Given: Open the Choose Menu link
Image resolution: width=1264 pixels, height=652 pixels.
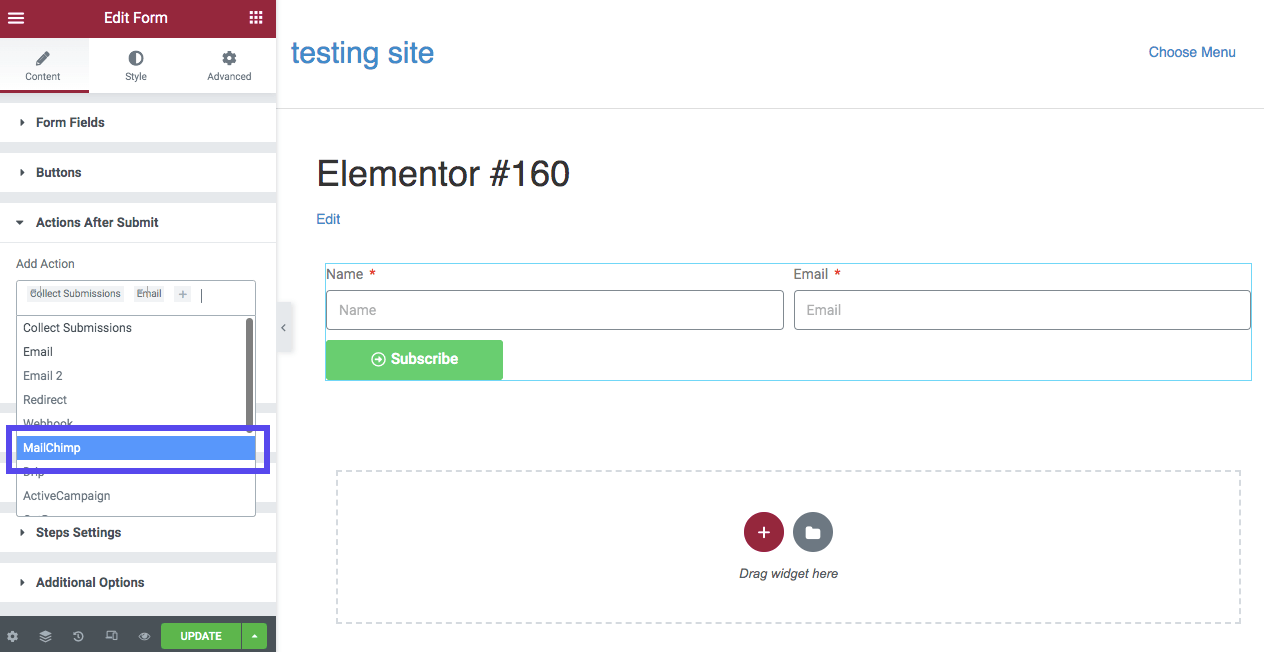Looking at the screenshot, I should coord(1191,52).
